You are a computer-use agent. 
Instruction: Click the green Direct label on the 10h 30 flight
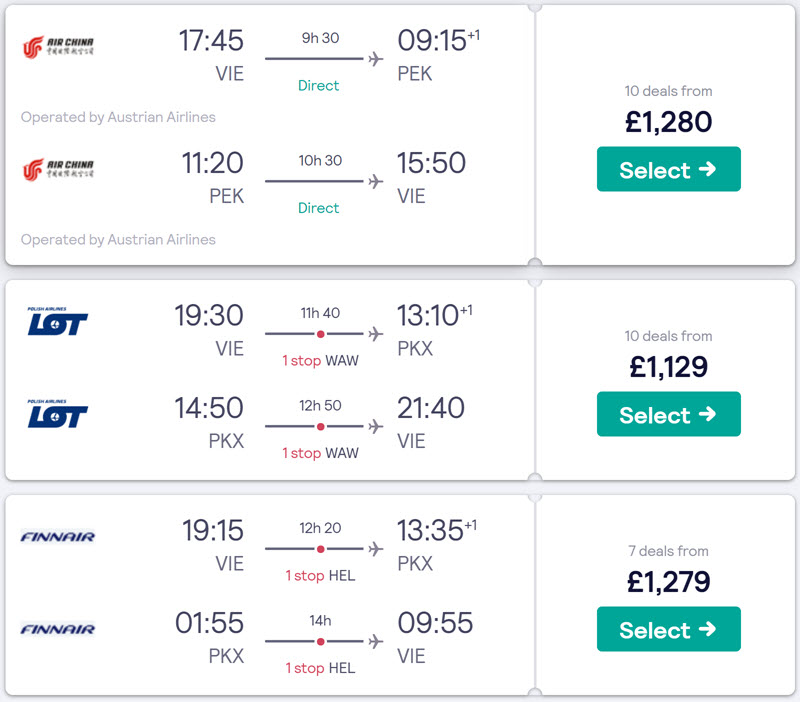pos(318,208)
